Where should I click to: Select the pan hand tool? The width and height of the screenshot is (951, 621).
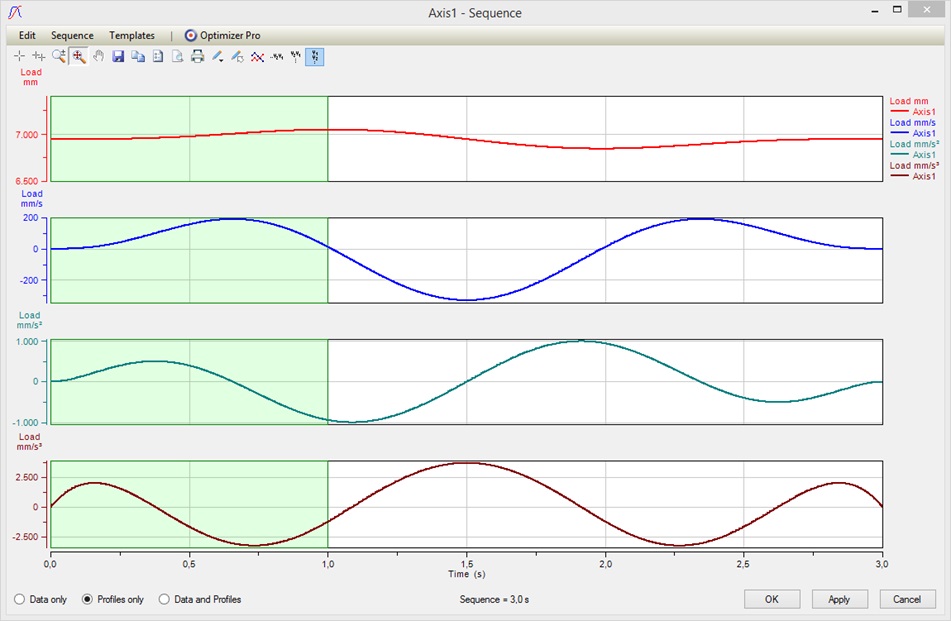pos(98,57)
